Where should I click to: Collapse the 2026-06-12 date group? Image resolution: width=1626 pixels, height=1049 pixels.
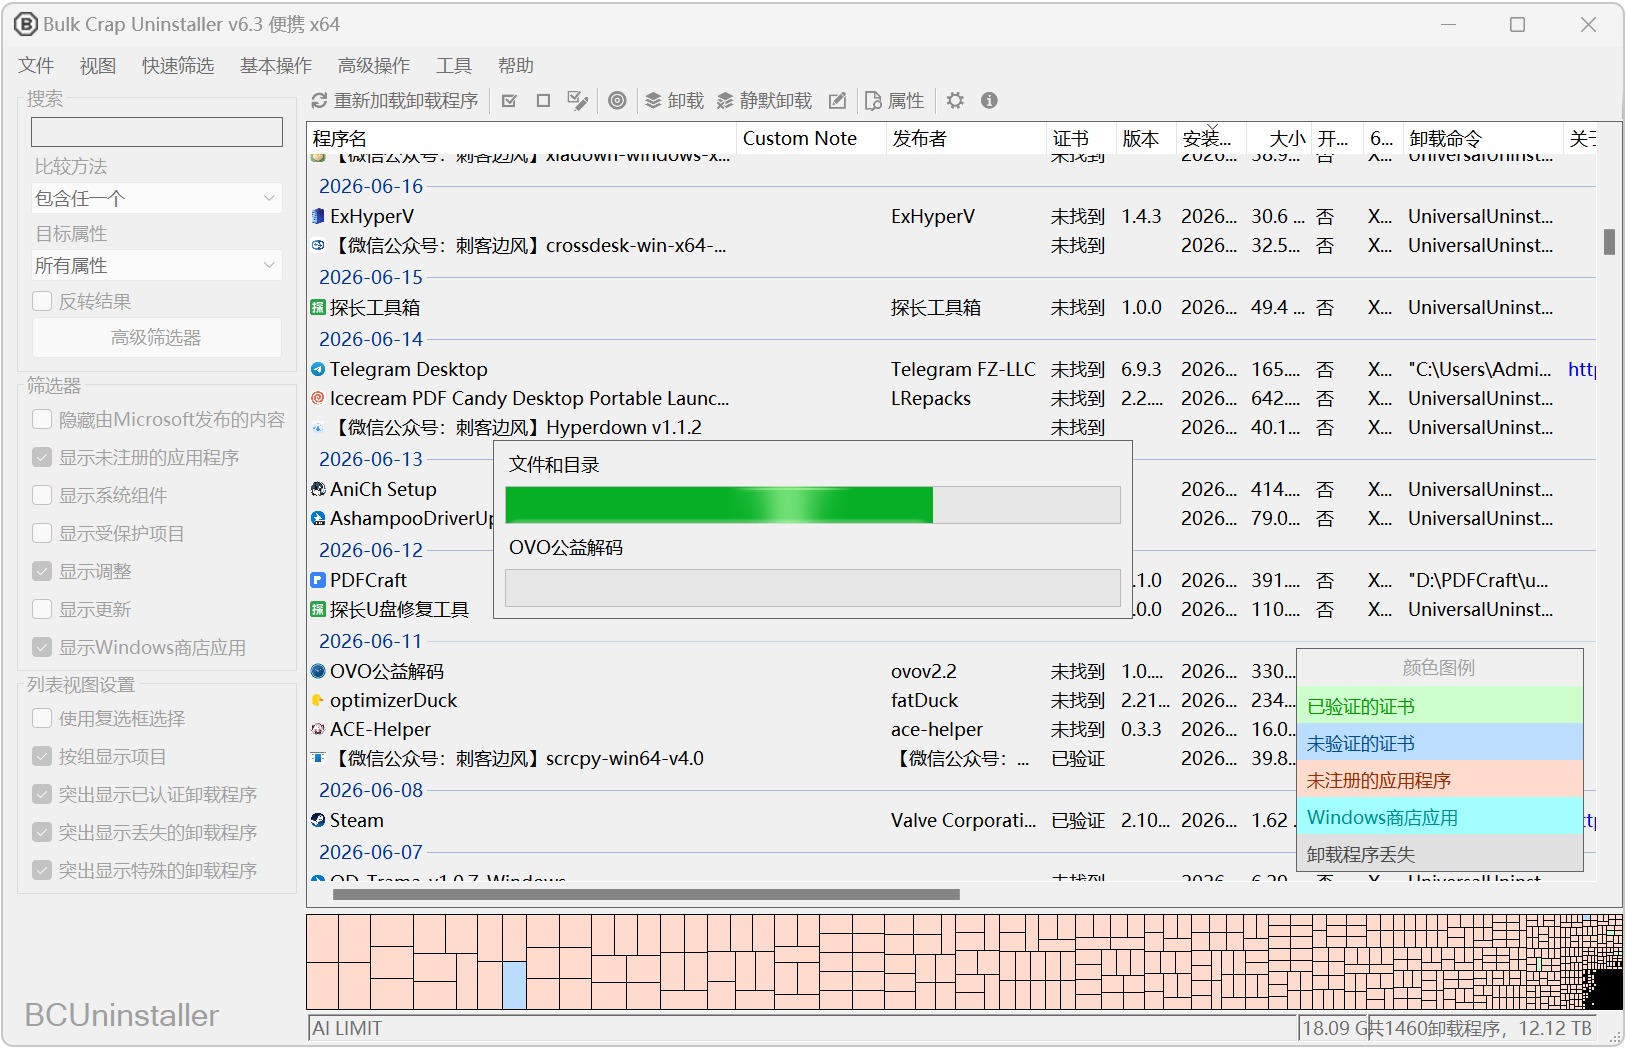(x=371, y=550)
